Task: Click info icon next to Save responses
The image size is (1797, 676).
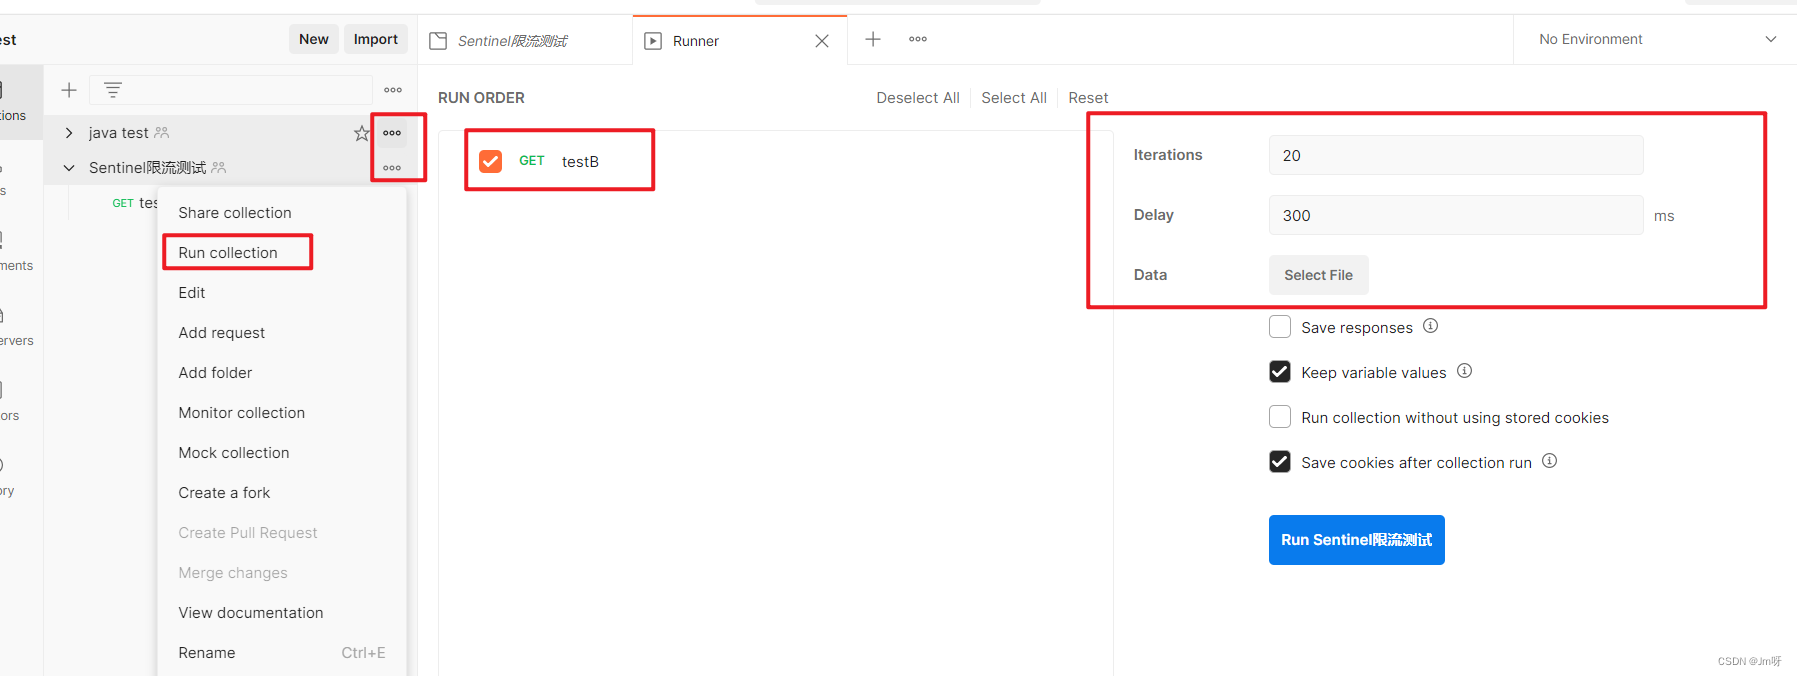Action: point(1430,326)
